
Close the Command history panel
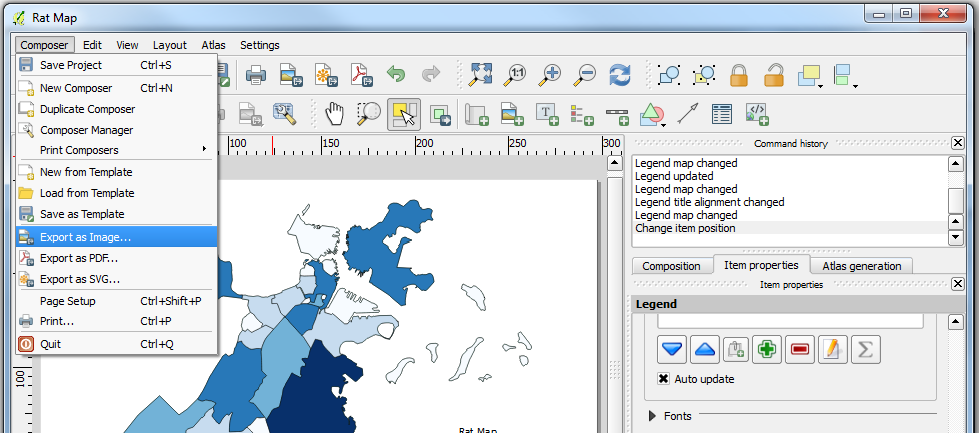(957, 143)
